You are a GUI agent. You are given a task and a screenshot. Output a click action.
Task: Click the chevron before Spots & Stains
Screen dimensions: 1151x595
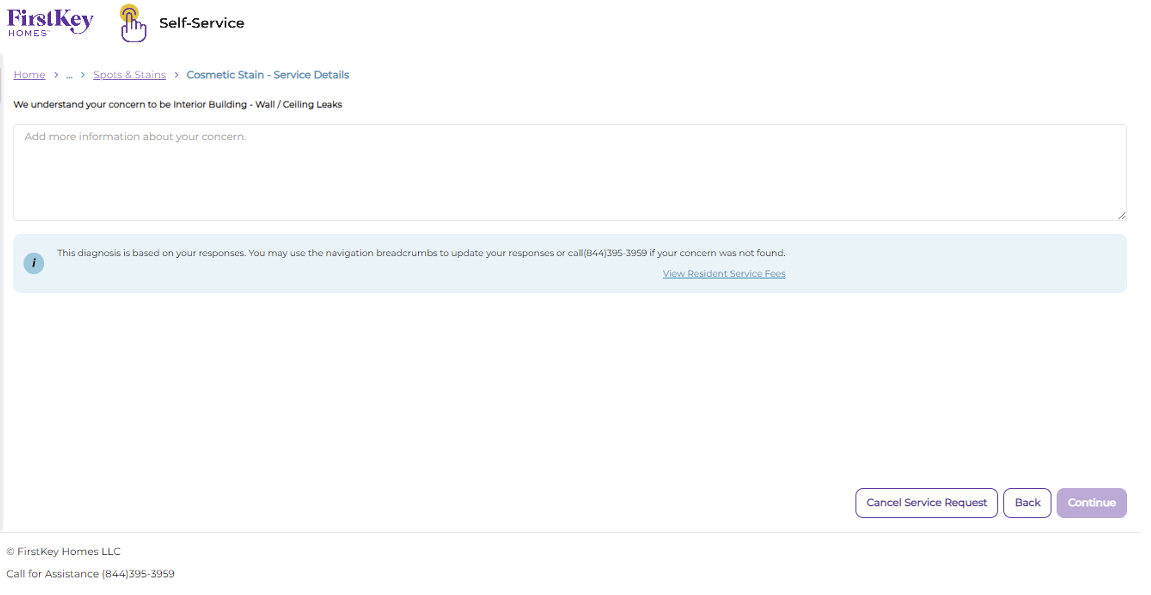[83, 75]
